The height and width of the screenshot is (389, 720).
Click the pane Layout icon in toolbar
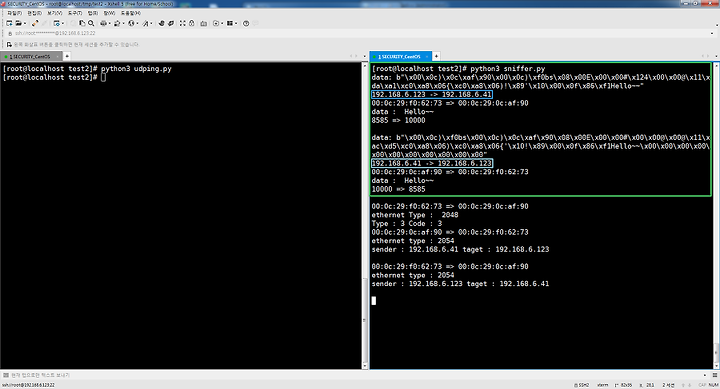point(230,23)
